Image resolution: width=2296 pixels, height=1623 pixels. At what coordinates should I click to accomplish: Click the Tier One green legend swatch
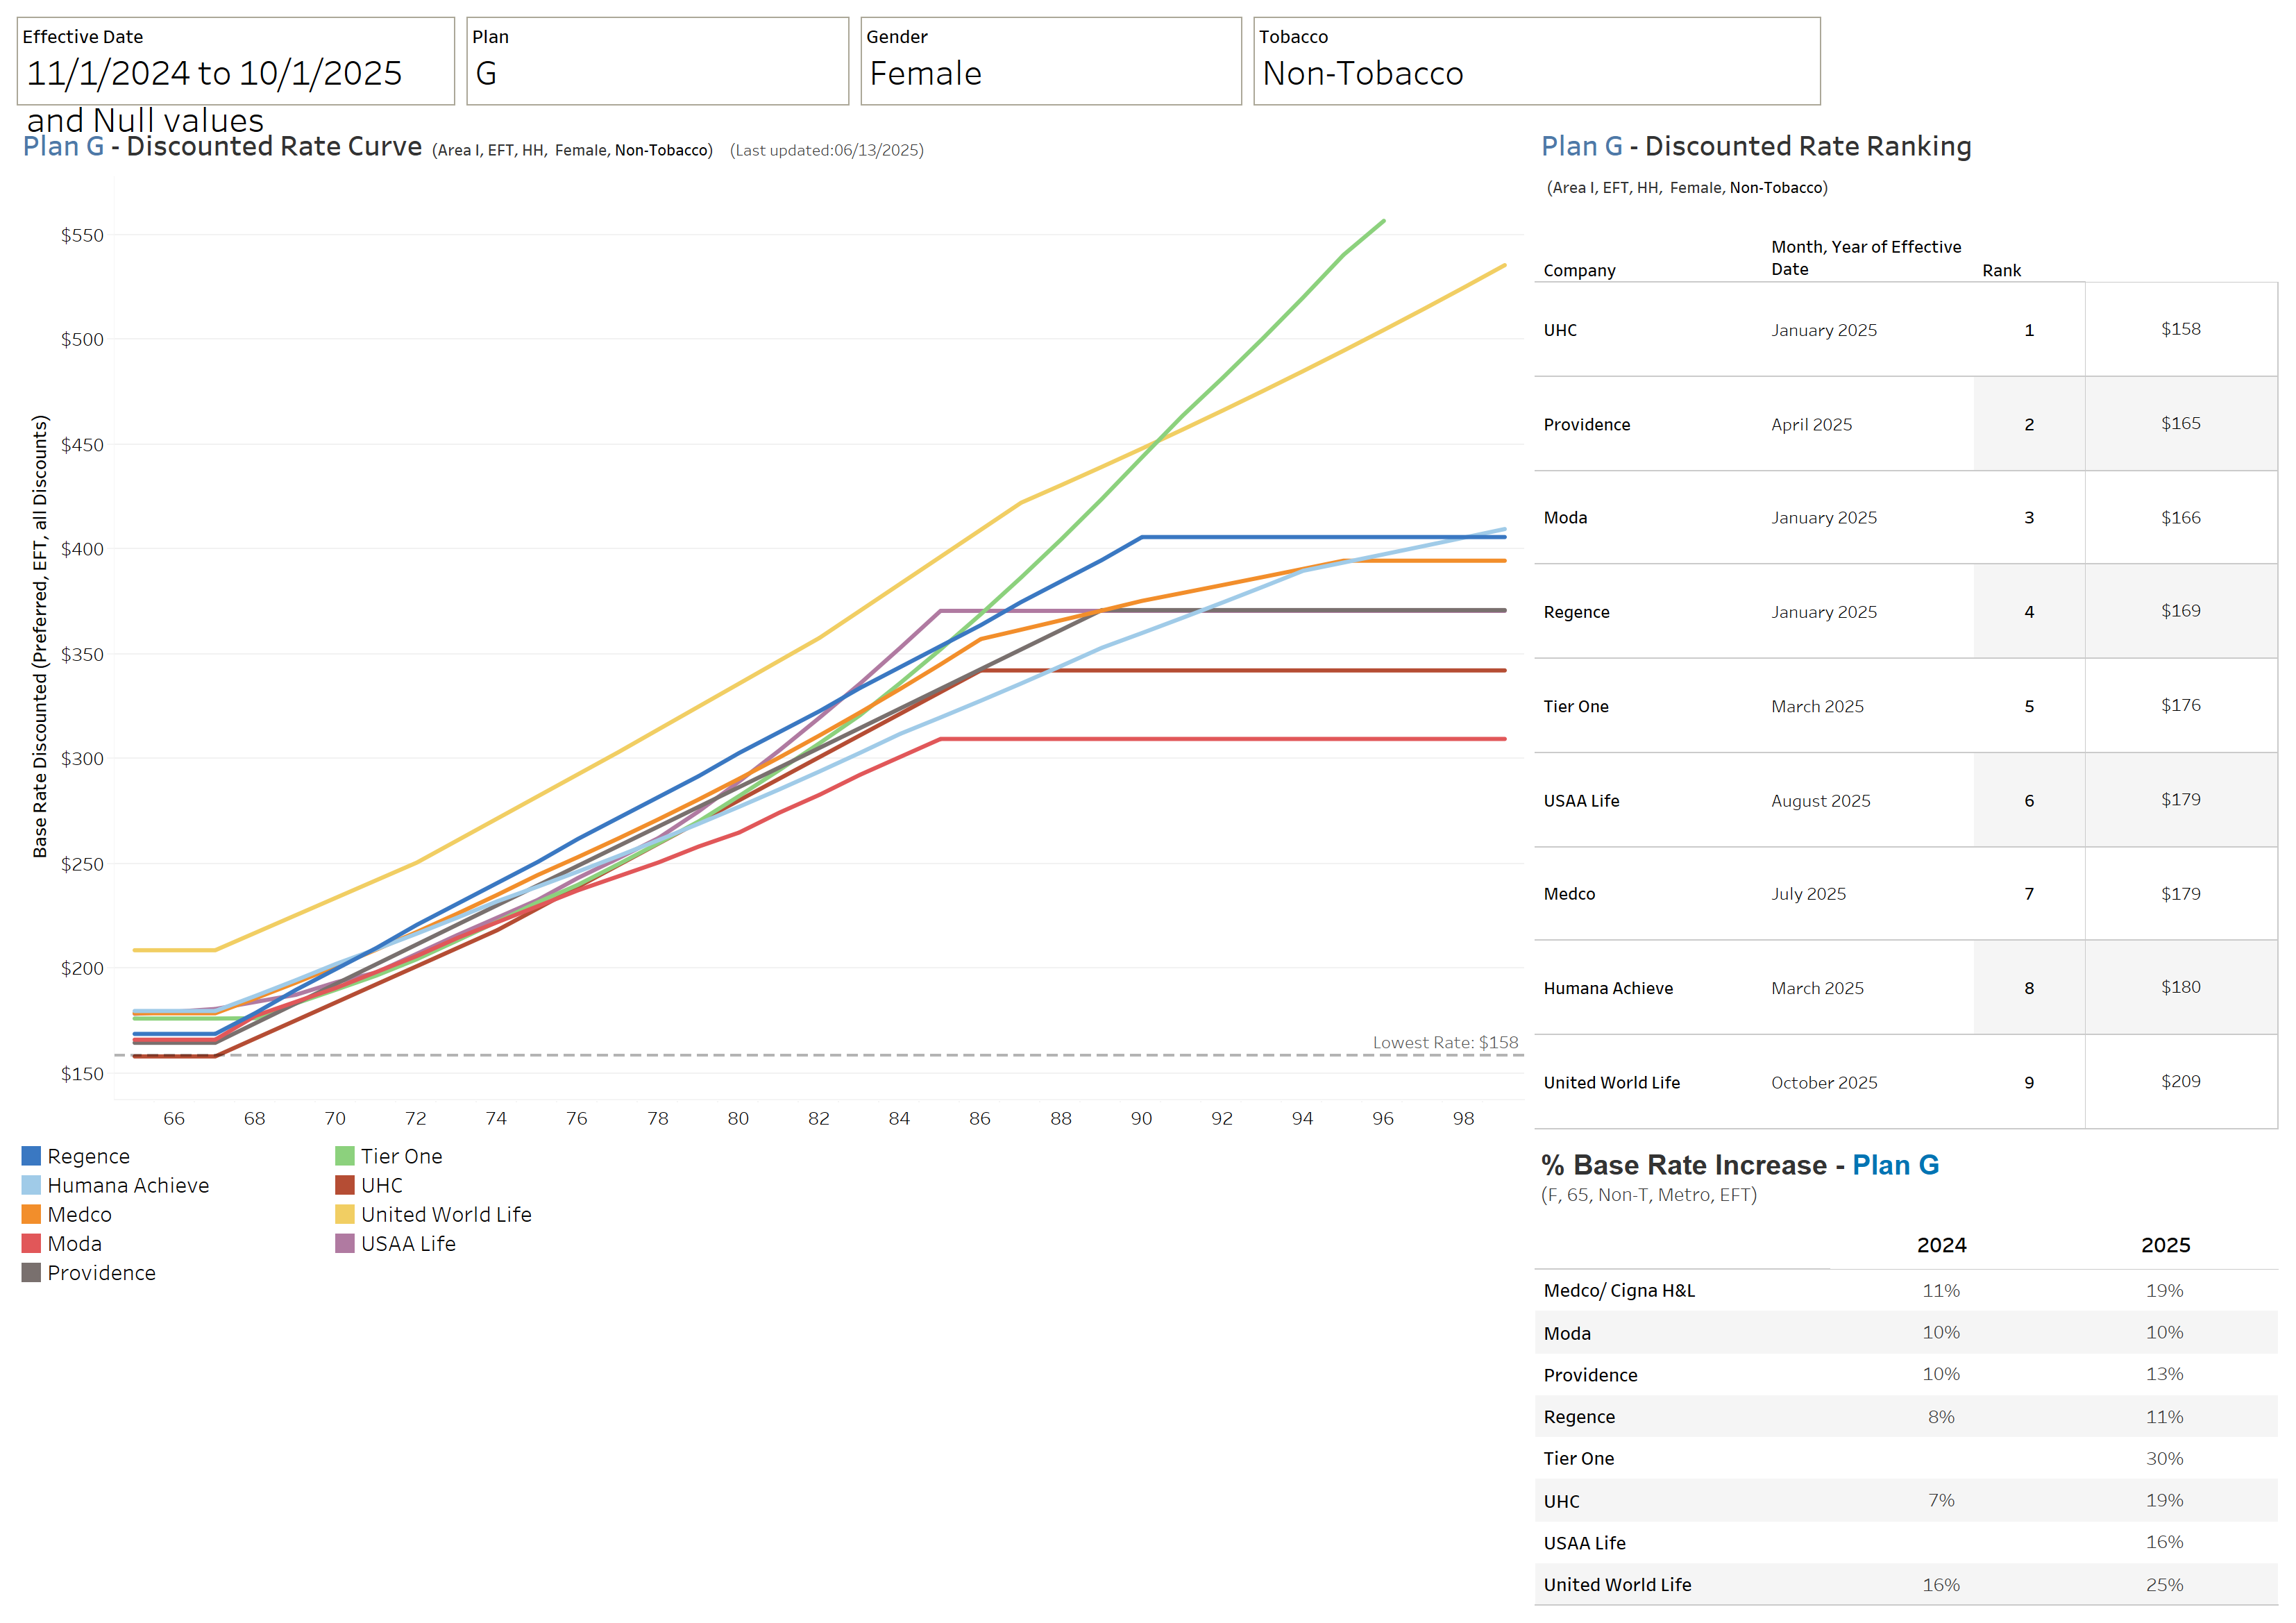(x=345, y=1156)
